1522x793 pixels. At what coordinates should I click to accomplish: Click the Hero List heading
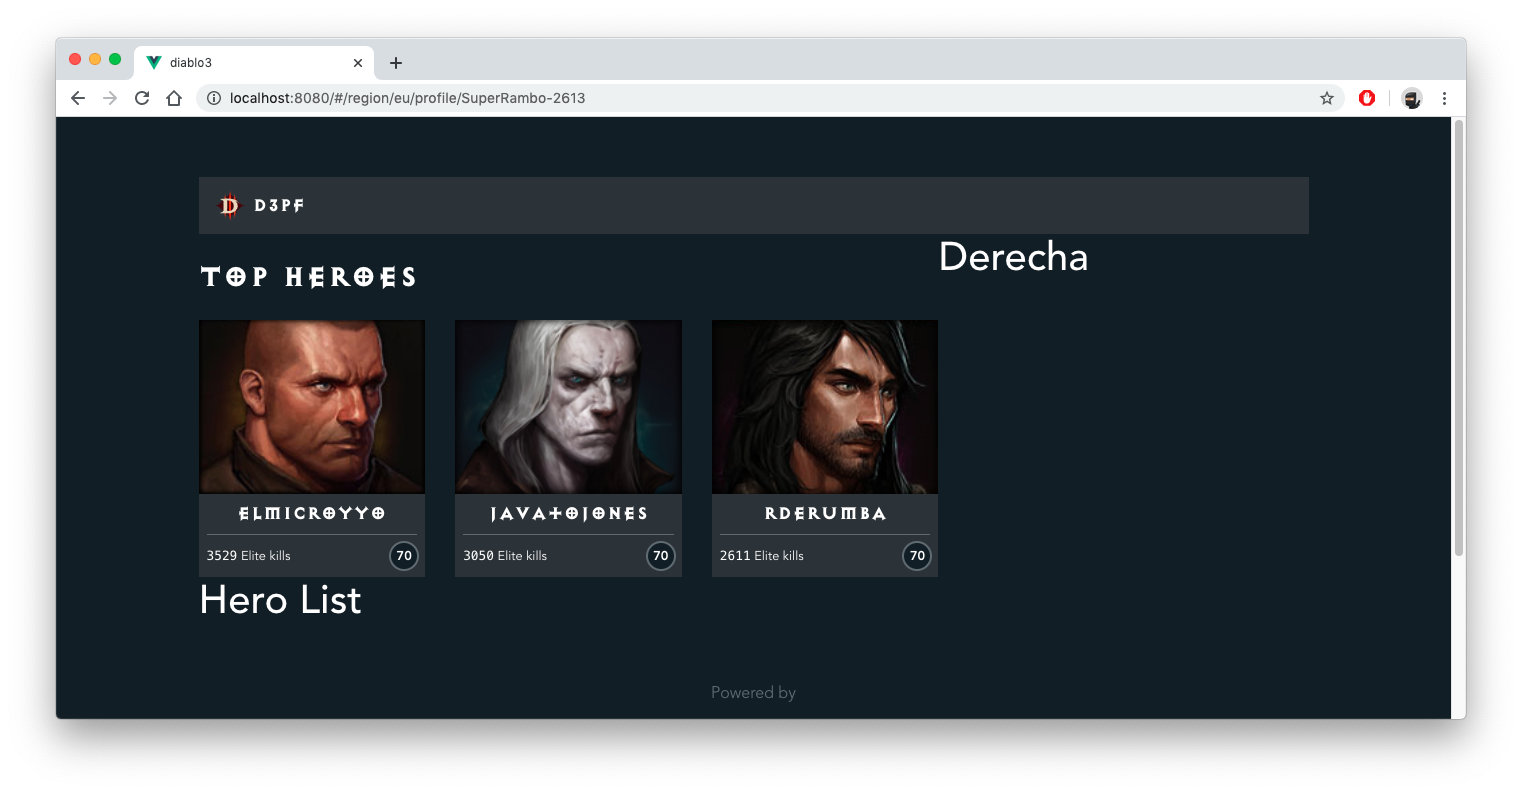coord(280,600)
